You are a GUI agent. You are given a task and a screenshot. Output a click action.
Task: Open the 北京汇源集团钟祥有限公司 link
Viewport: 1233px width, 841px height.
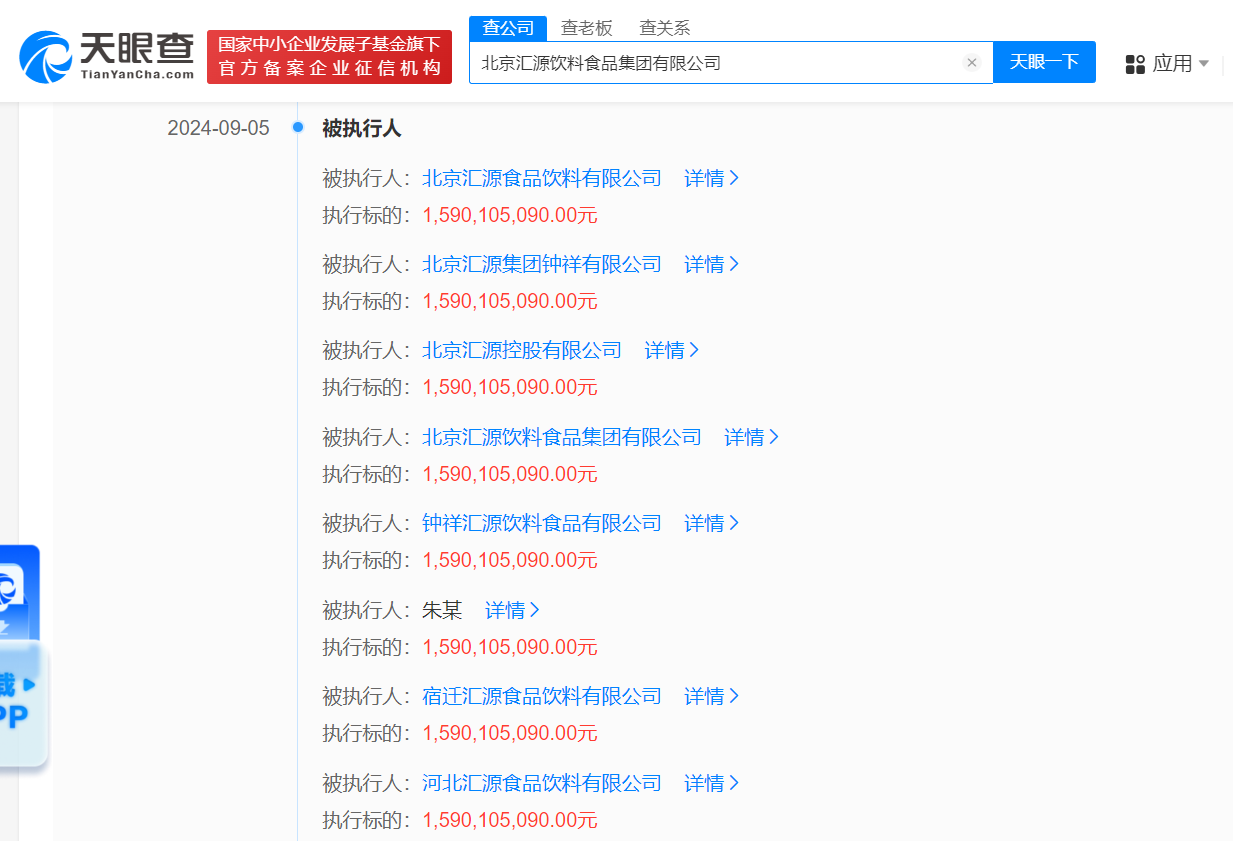[x=542, y=265]
